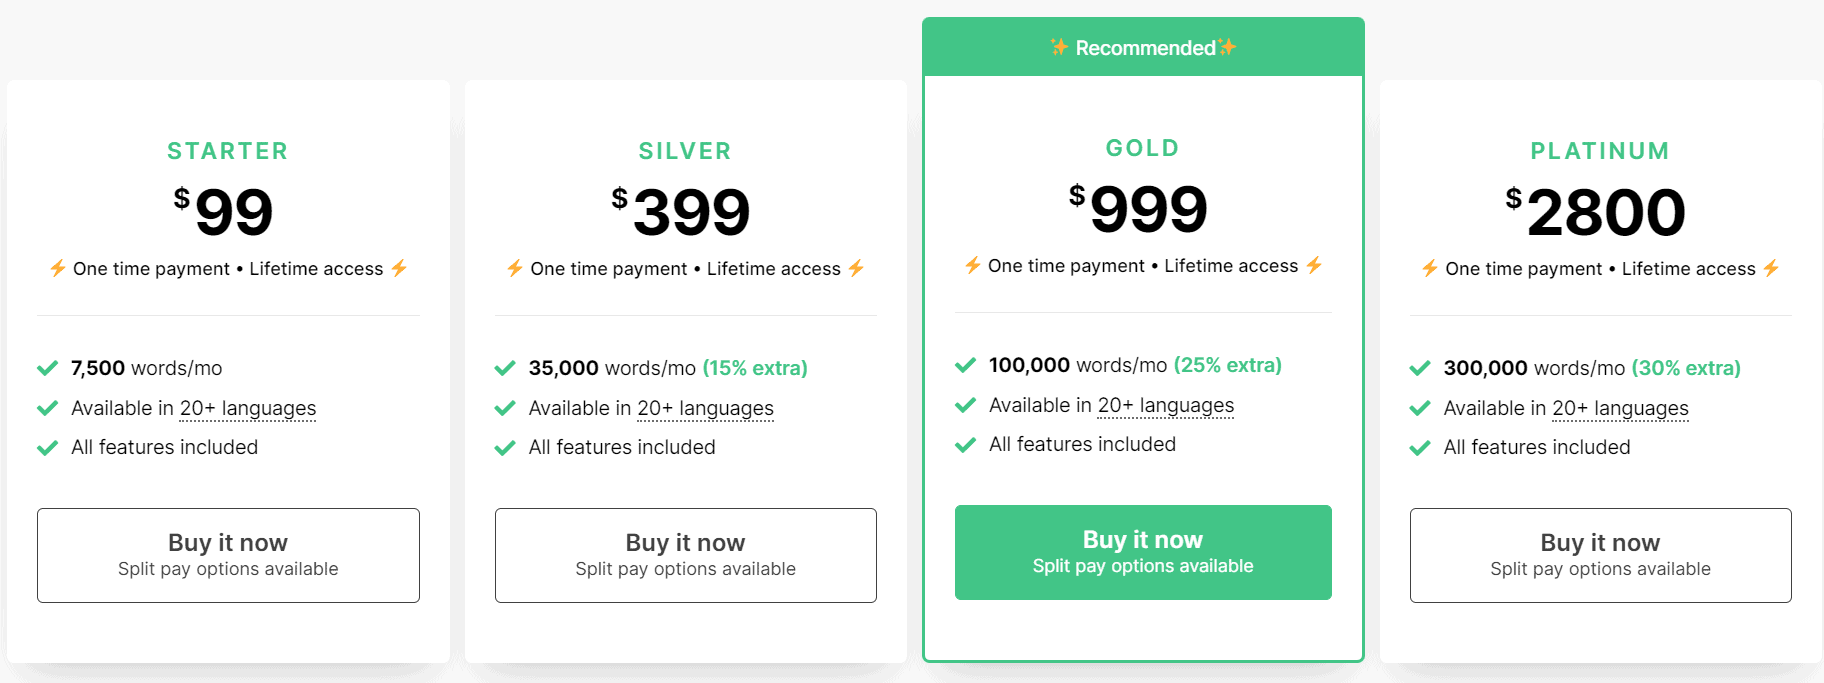Image resolution: width=1824 pixels, height=683 pixels.
Task: Click the PLATINUM plan title
Action: click(1599, 150)
